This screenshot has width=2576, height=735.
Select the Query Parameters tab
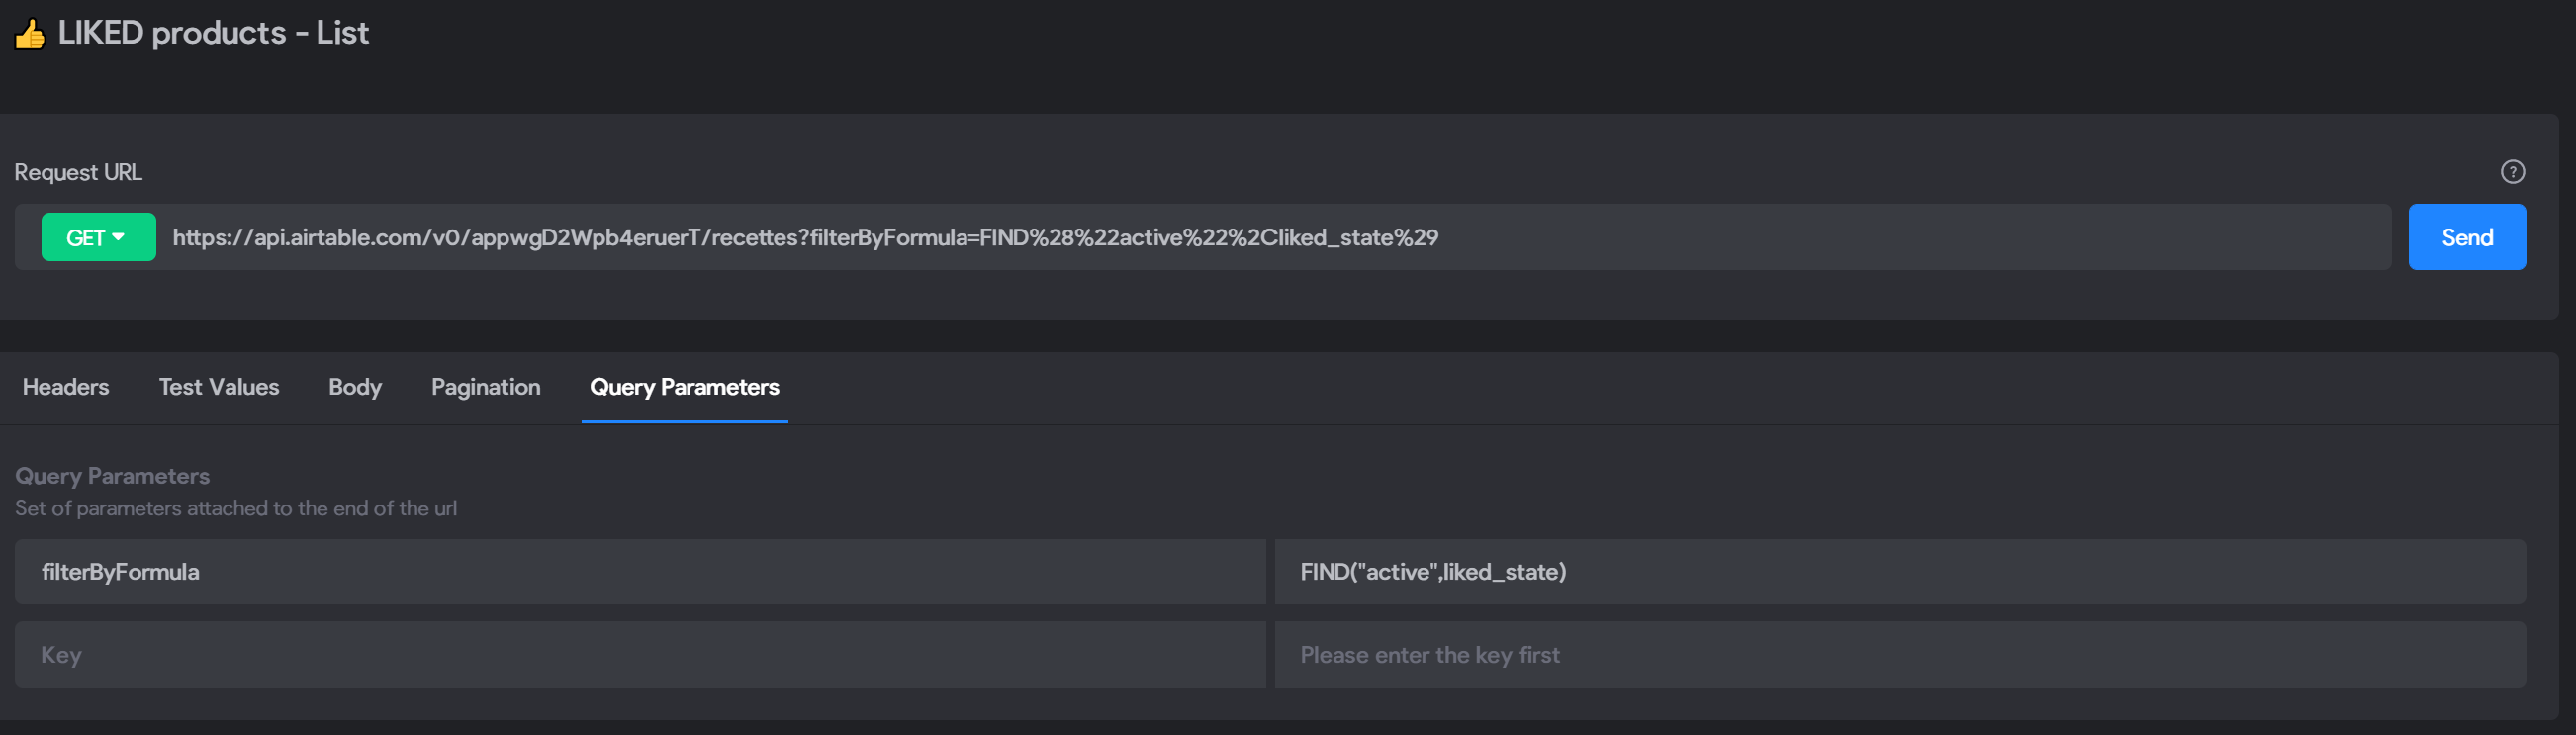tap(684, 387)
